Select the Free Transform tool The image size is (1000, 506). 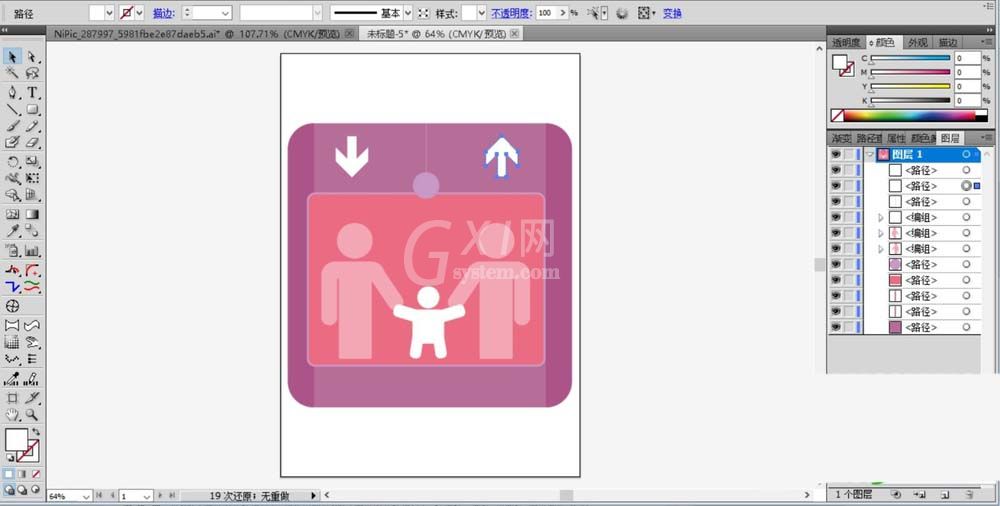[32, 179]
